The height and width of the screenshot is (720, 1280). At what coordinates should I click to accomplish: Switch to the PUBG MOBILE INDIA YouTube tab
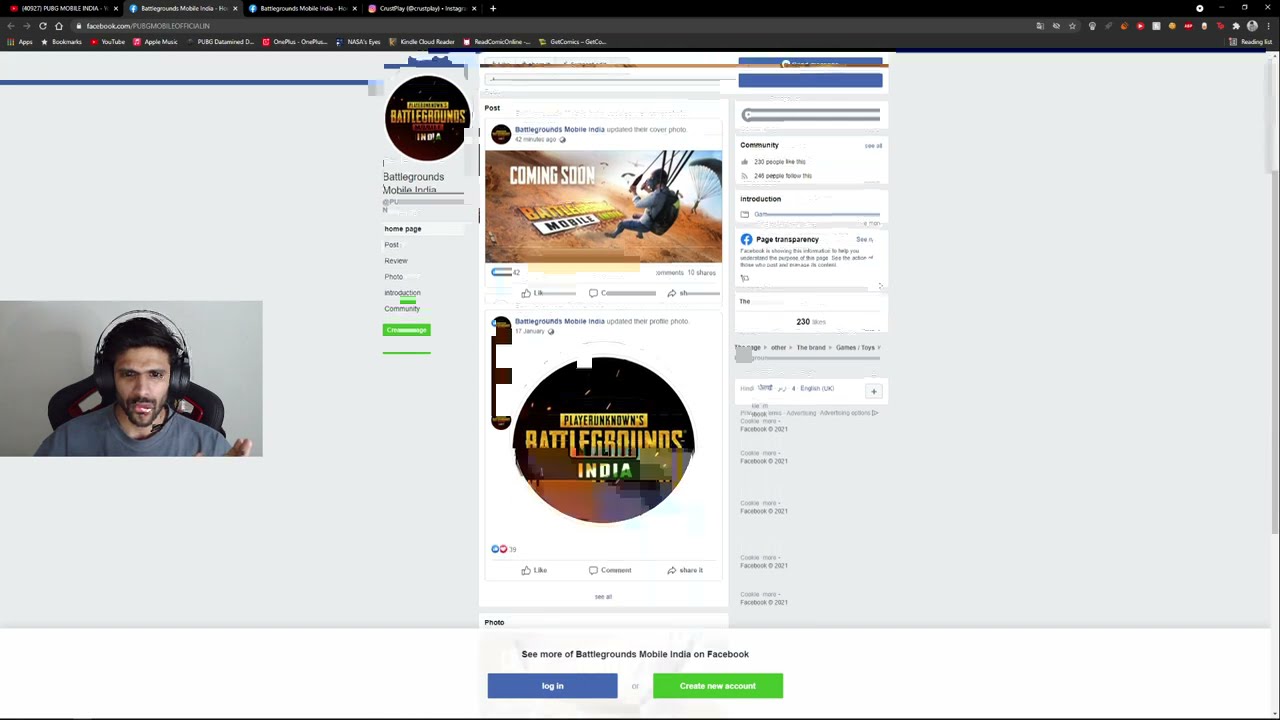click(60, 8)
